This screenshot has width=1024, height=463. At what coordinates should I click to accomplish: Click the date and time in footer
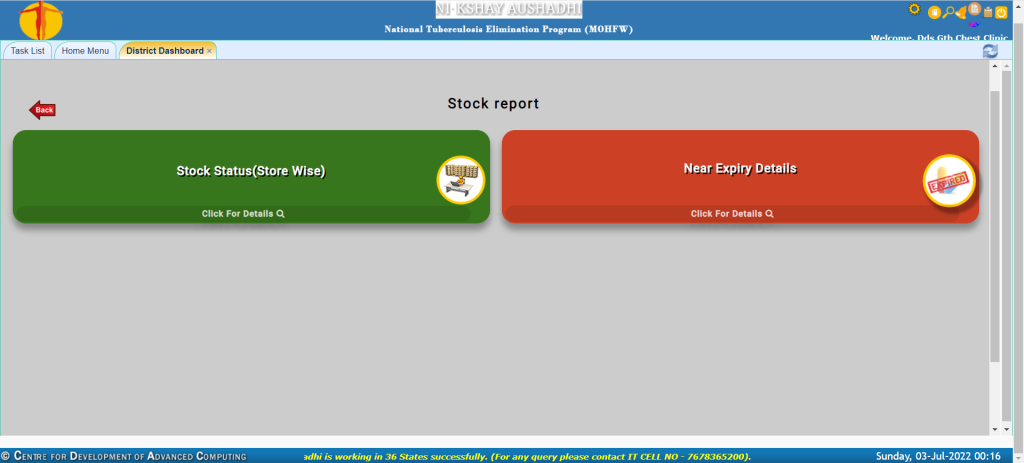938,456
